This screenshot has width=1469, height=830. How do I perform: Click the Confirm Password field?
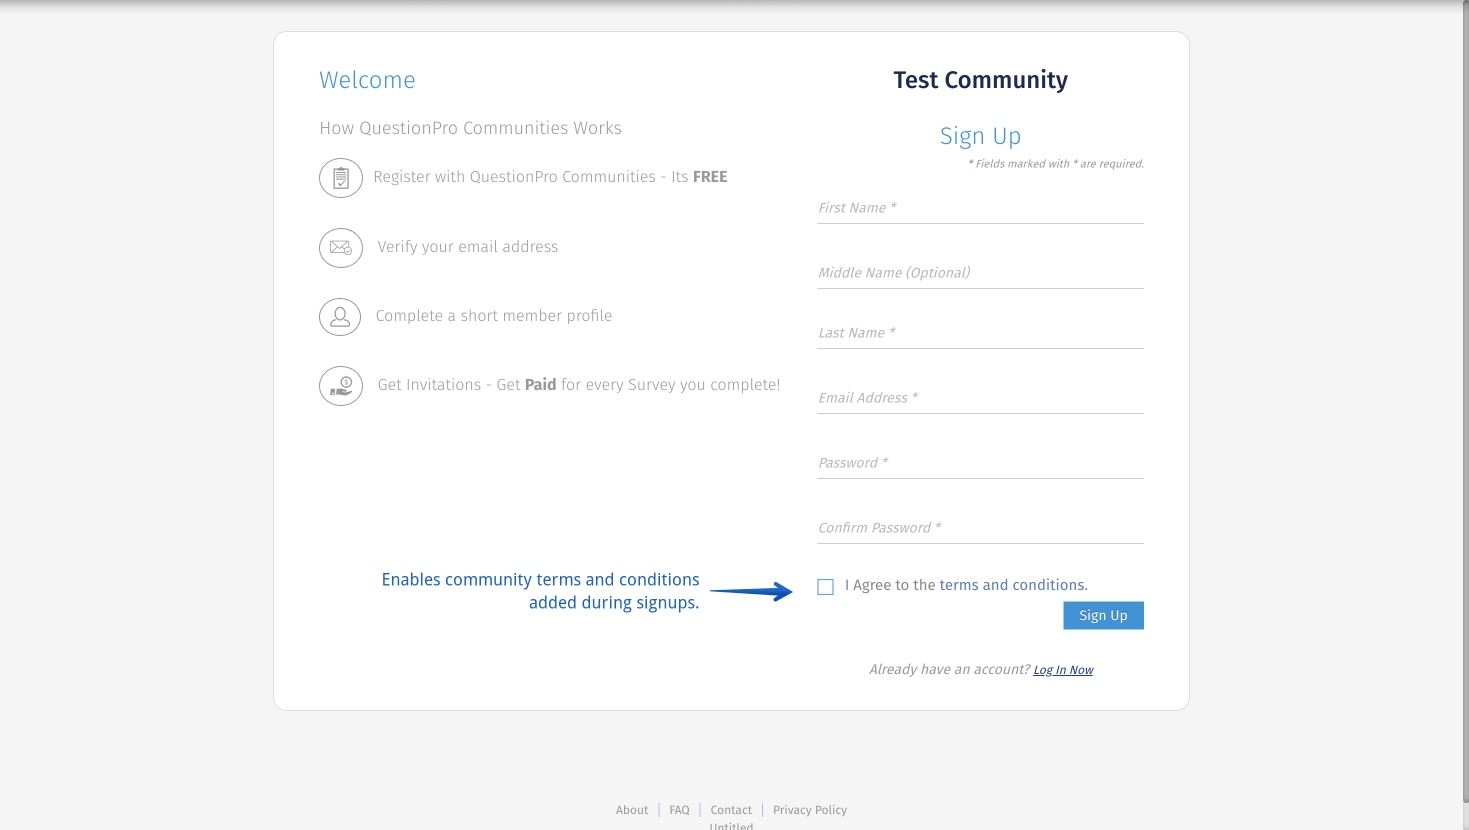(980, 528)
